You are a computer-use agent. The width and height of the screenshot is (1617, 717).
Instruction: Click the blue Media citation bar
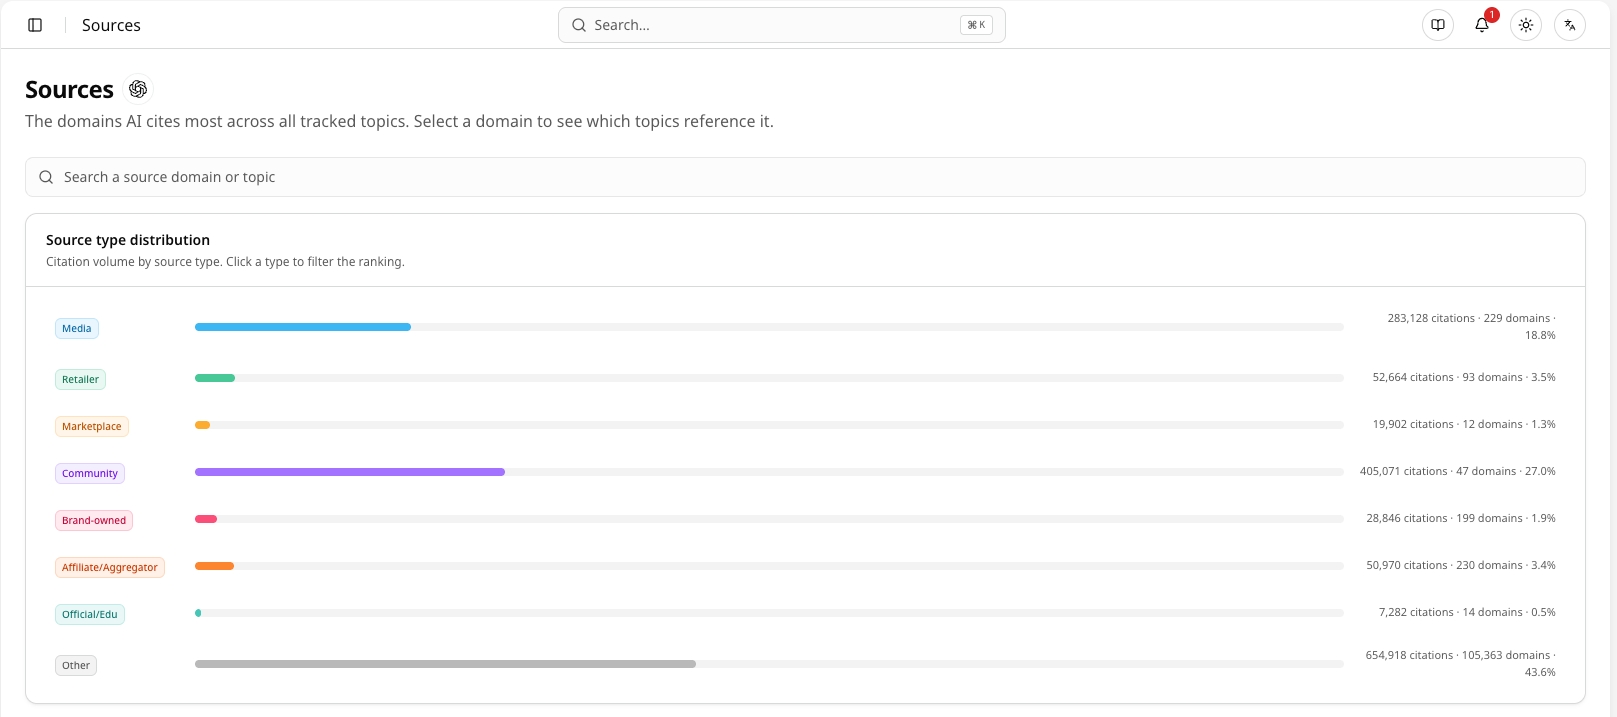[x=303, y=327]
